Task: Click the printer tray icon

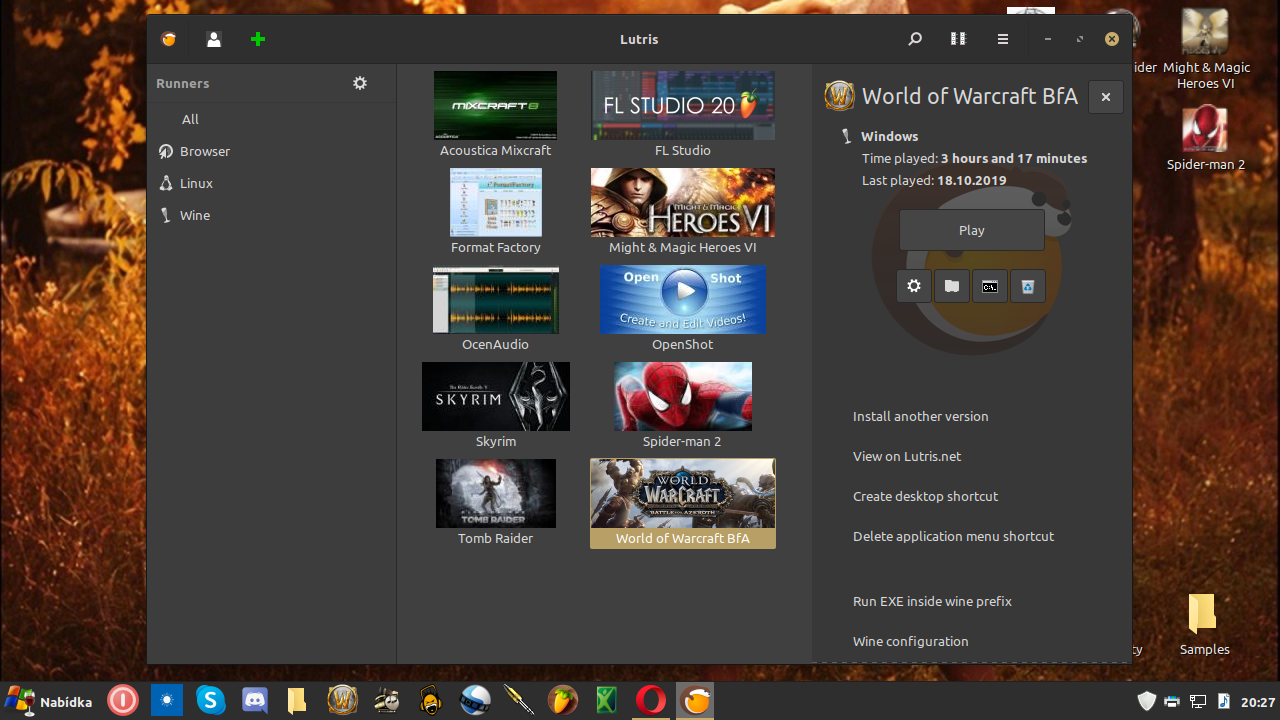Action: pyautogui.click(x=1172, y=702)
